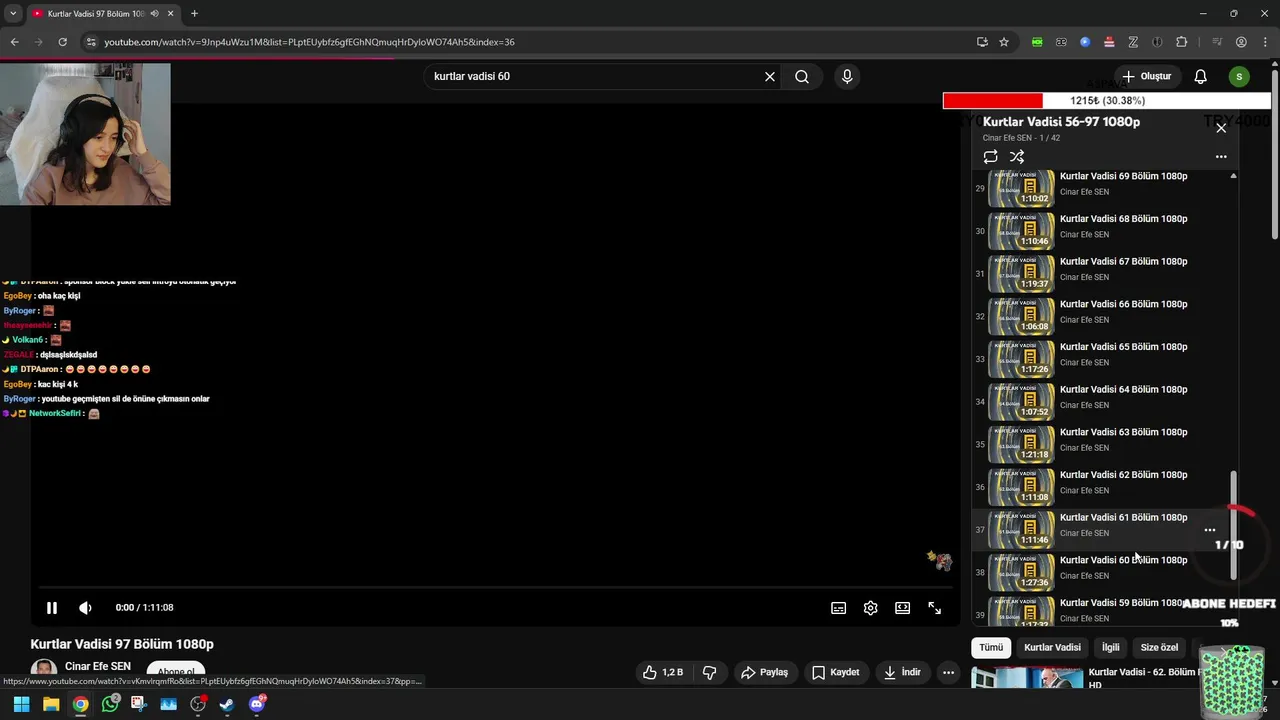This screenshot has width=1280, height=720.
Task: Open the Oluştur create menu
Action: click(x=1146, y=77)
